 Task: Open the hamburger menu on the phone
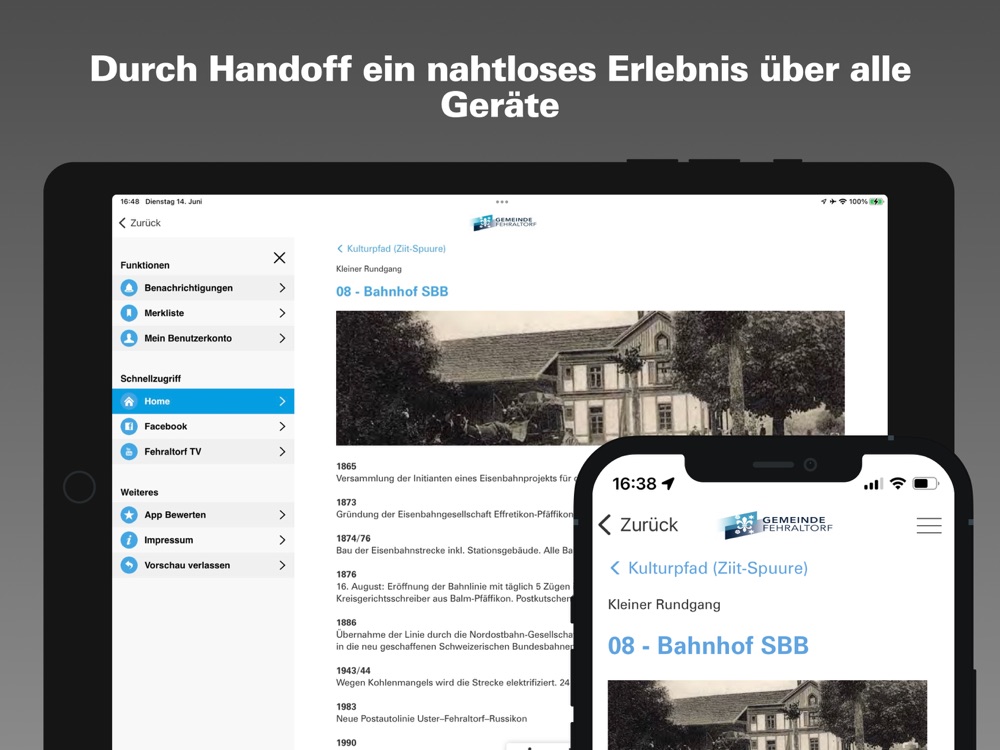click(929, 525)
